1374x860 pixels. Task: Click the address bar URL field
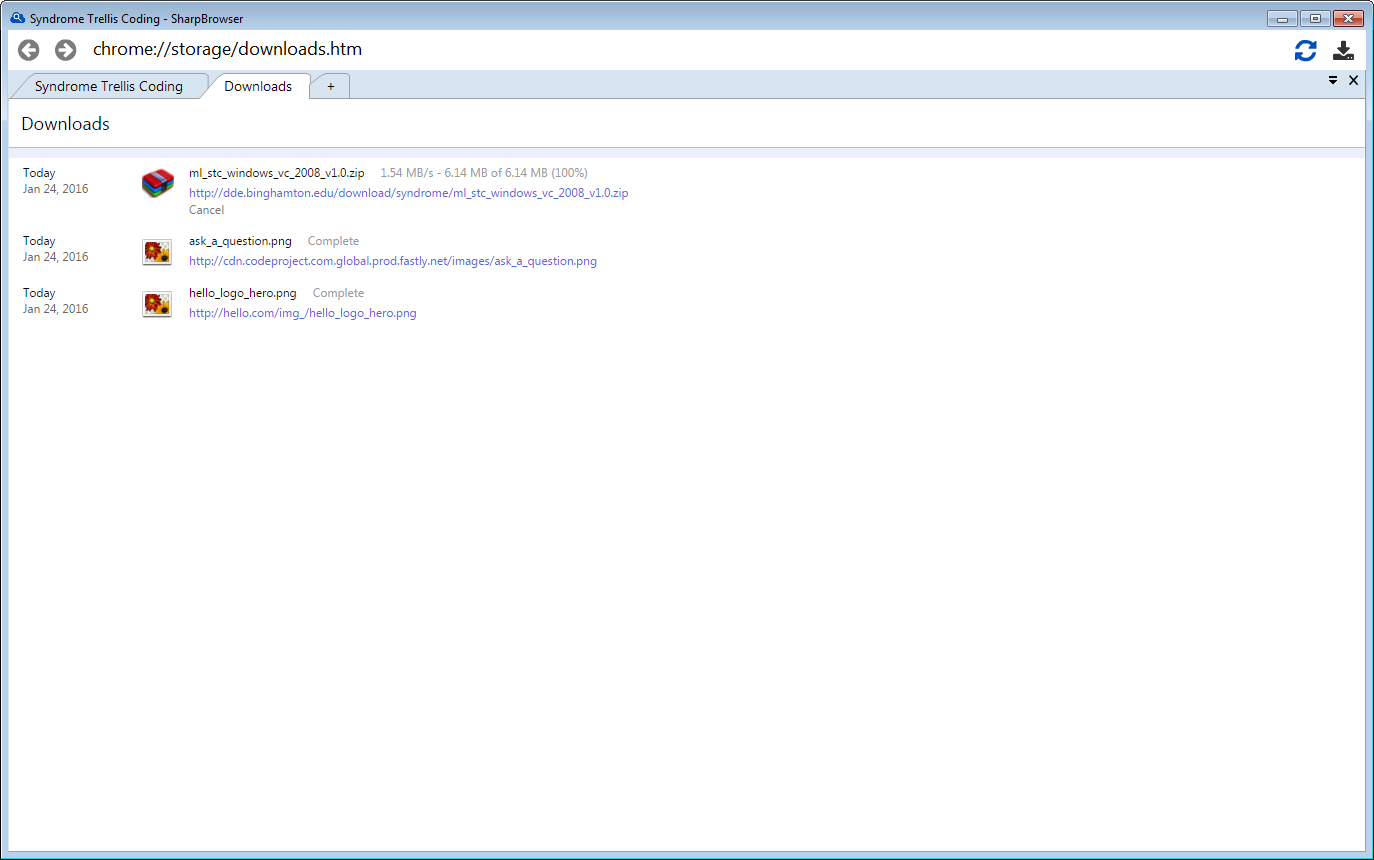click(600, 49)
